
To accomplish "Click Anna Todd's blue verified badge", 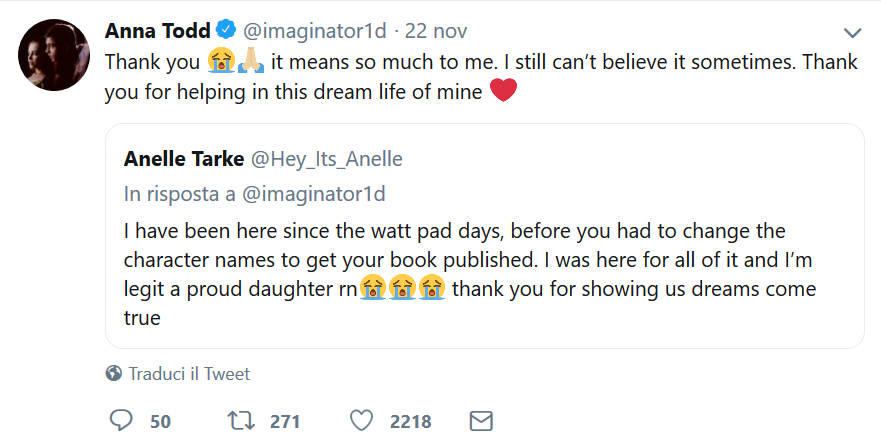I will (x=226, y=29).
